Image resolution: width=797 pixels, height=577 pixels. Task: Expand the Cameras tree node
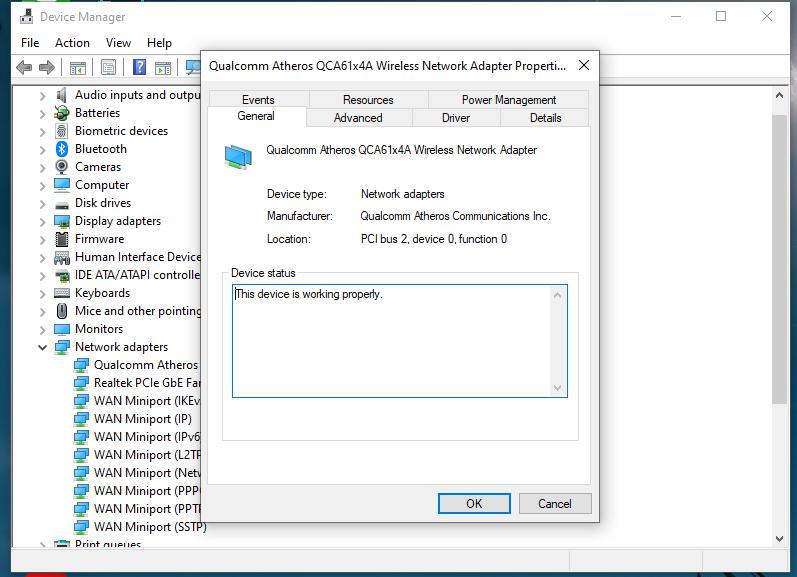[43, 167]
